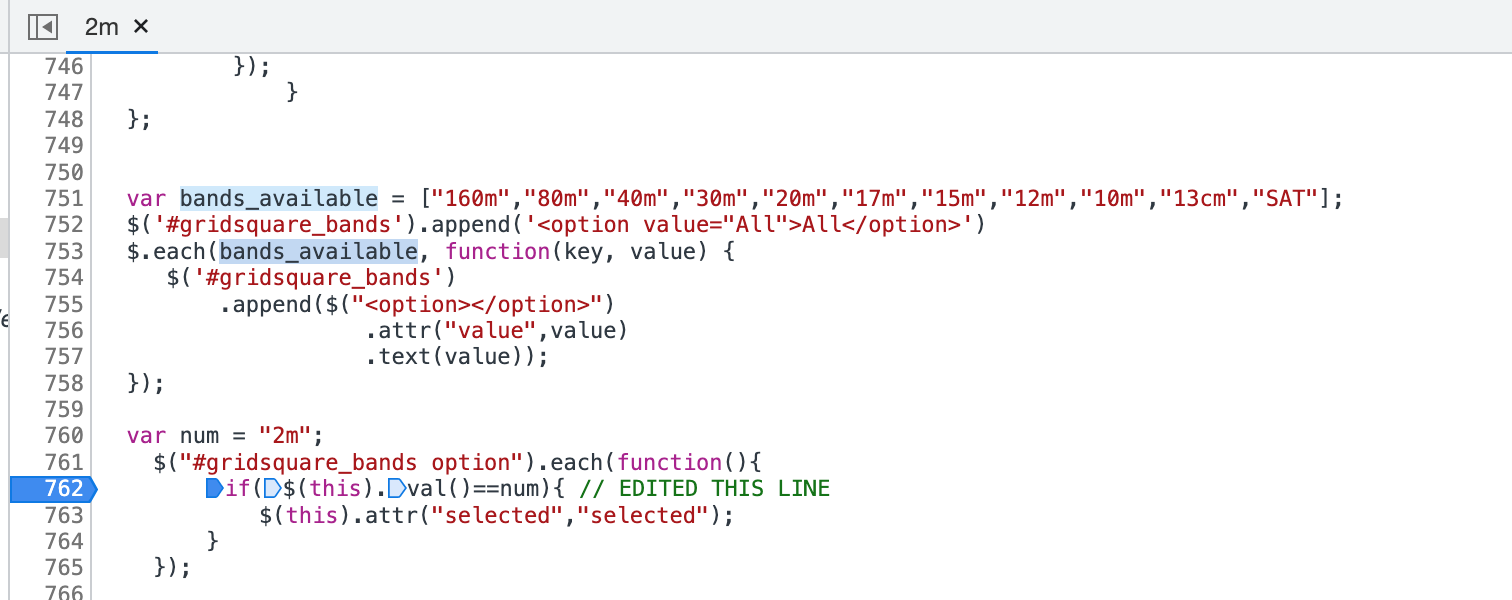Add a breakpoint on line 760
The width and height of the screenshot is (1512, 600).
point(66,435)
